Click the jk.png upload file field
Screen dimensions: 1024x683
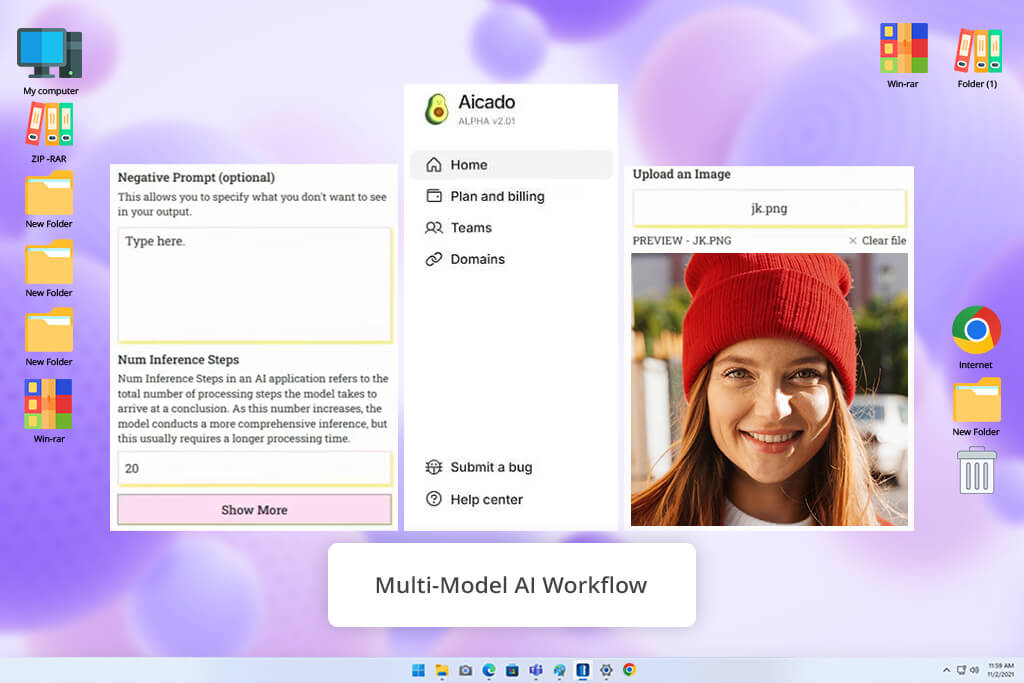coord(769,208)
